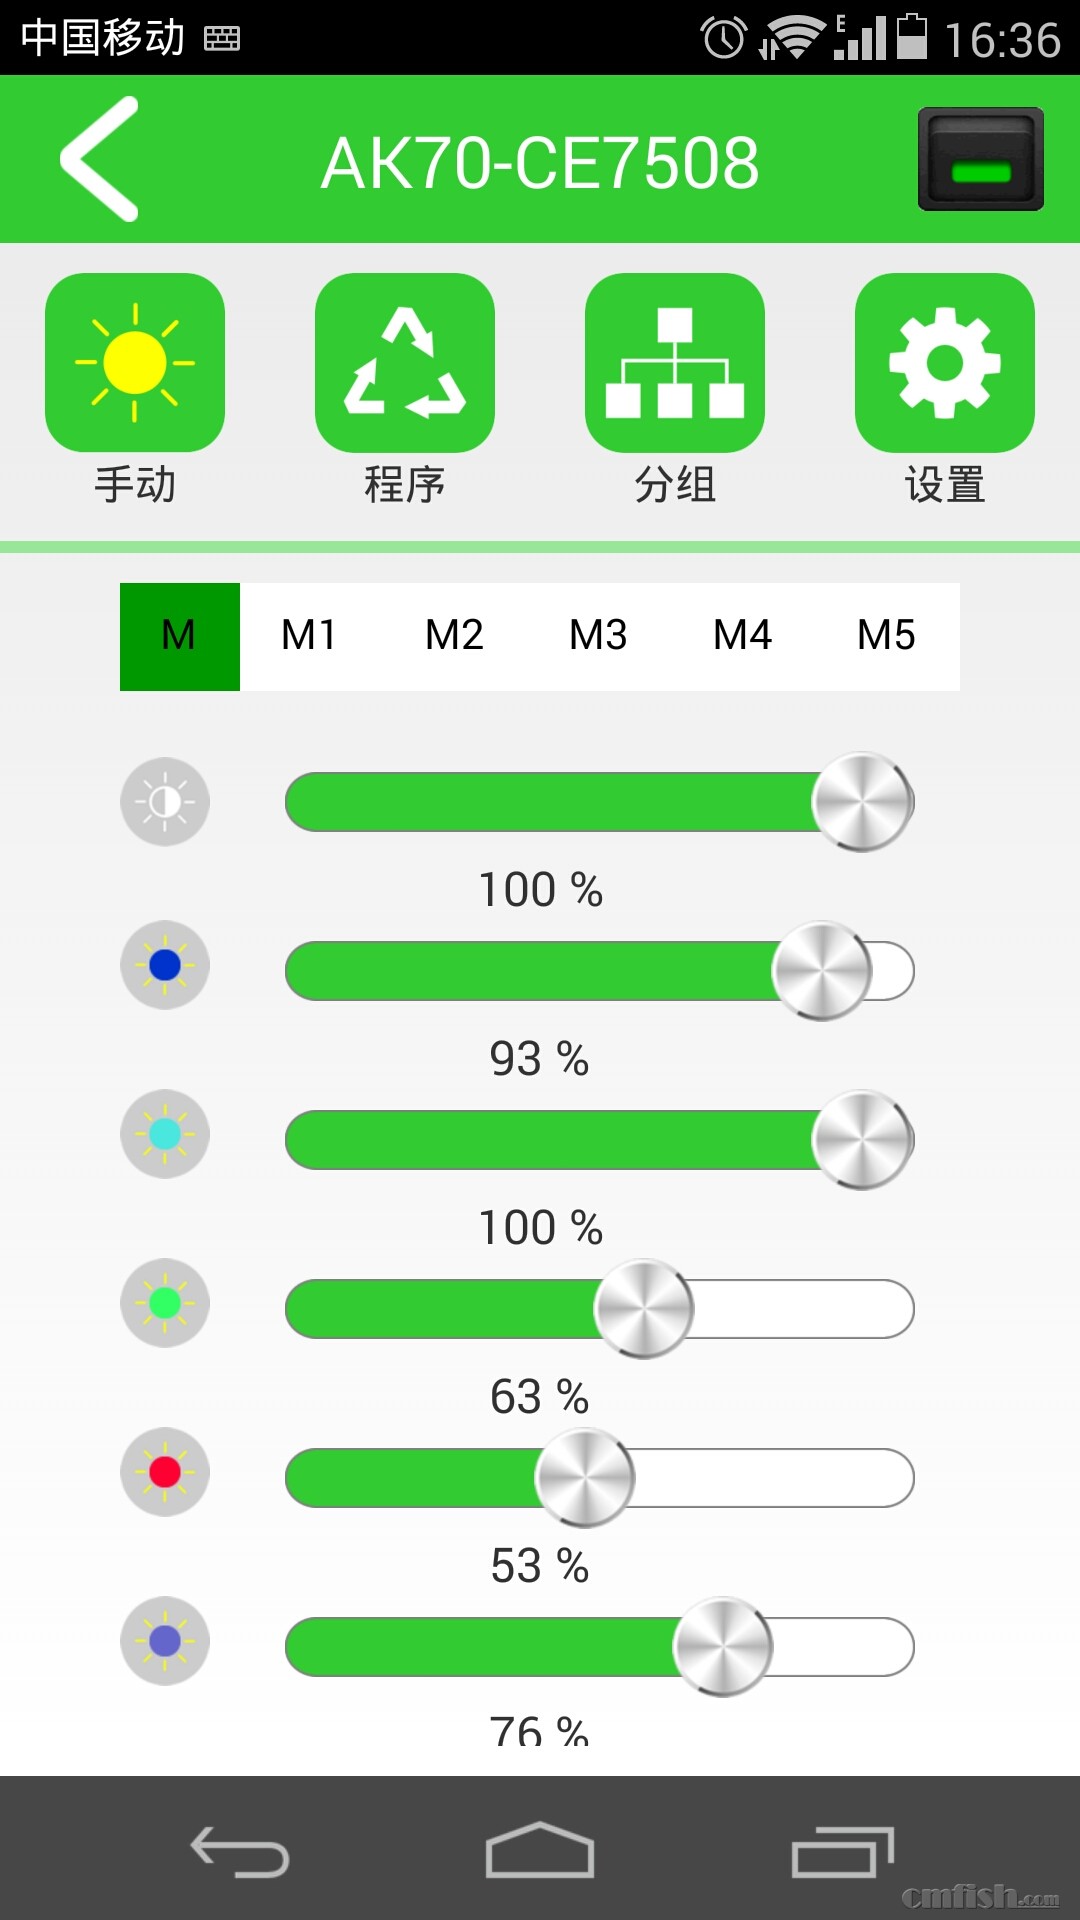Select the M5 preset tab
Viewport: 1080px width, 1920px height.
click(x=886, y=636)
